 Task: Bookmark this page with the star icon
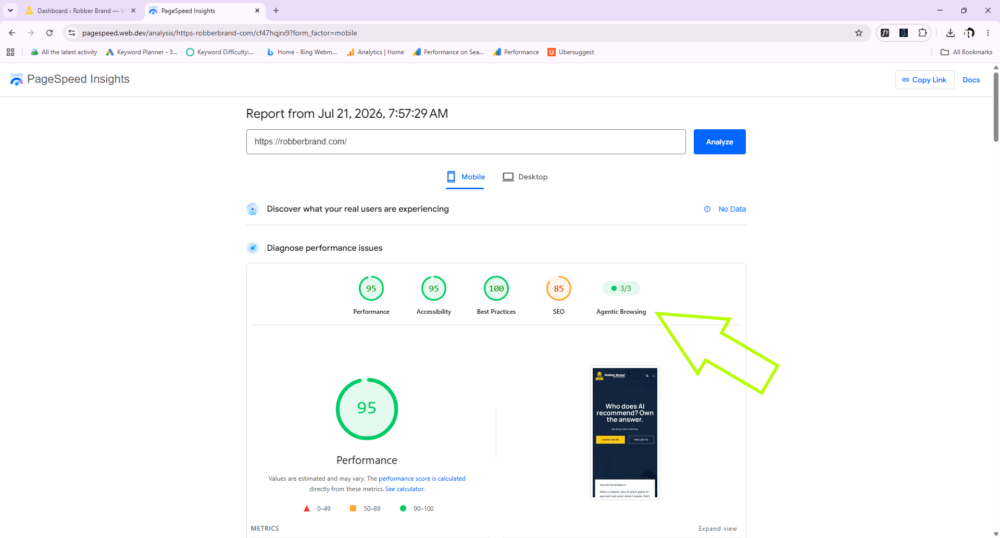[x=858, y=33]
